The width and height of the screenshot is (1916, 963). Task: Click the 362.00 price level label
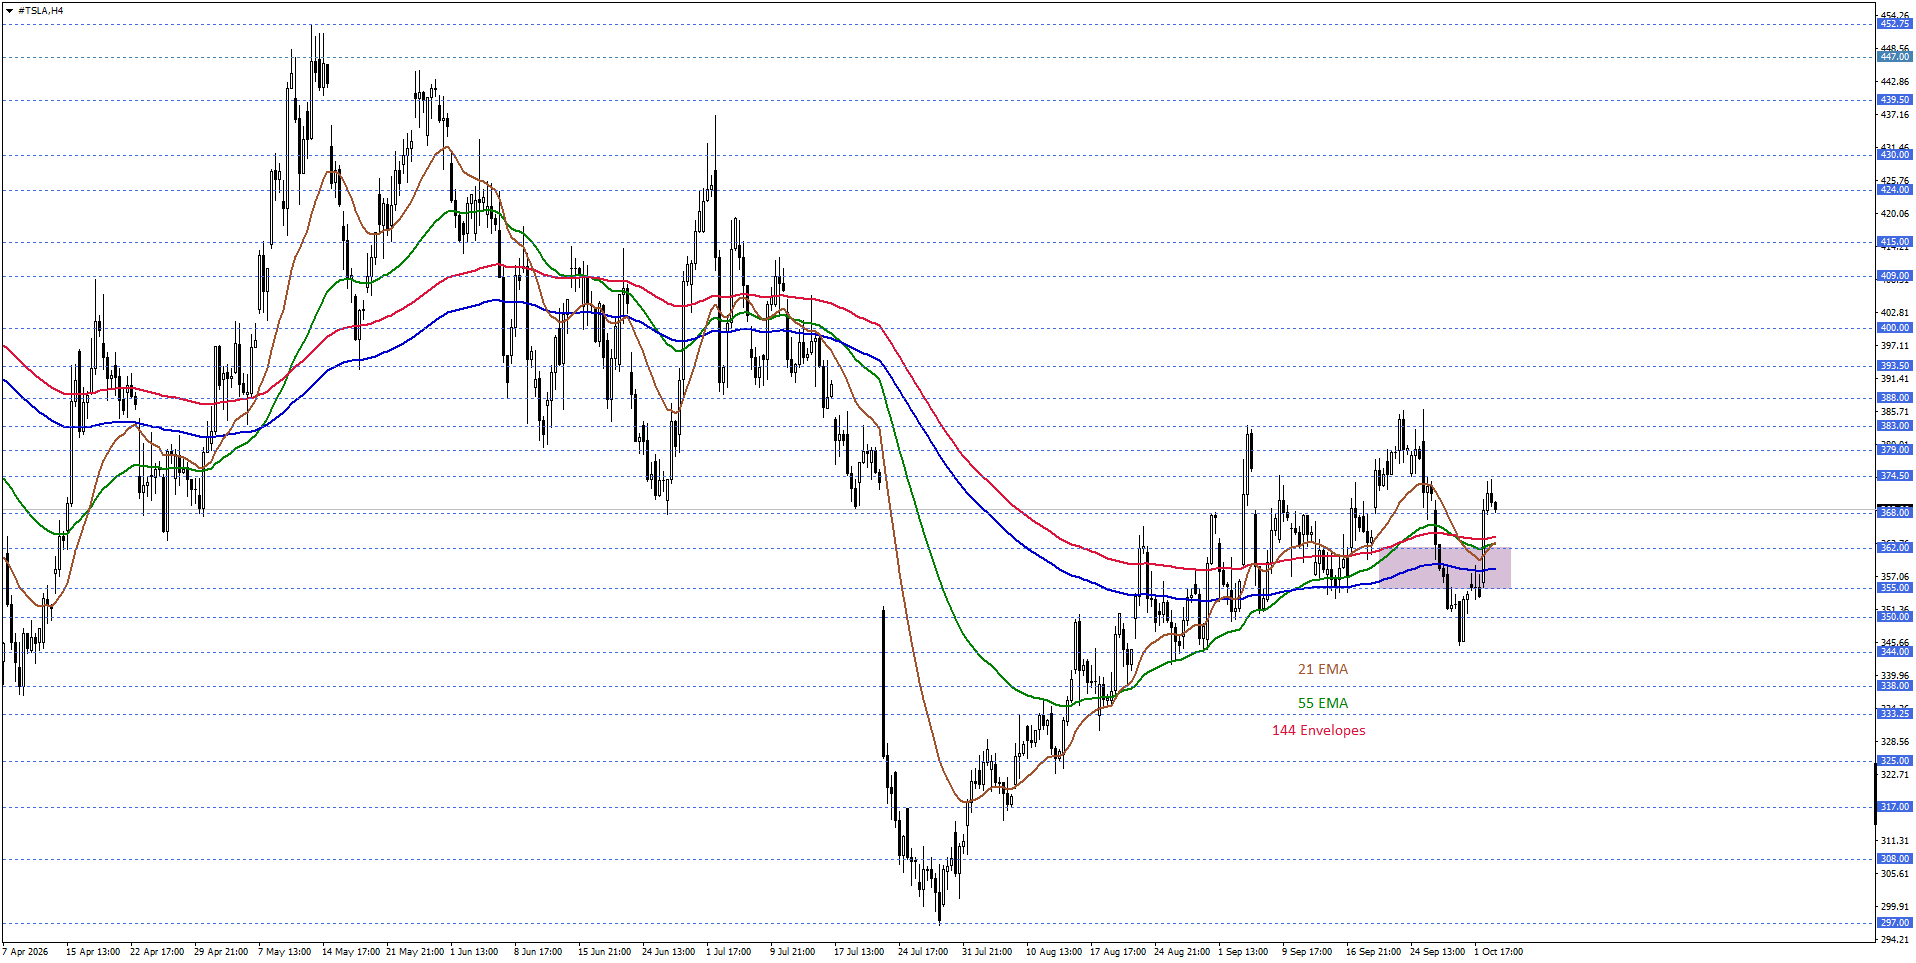tap(1894, 548)
